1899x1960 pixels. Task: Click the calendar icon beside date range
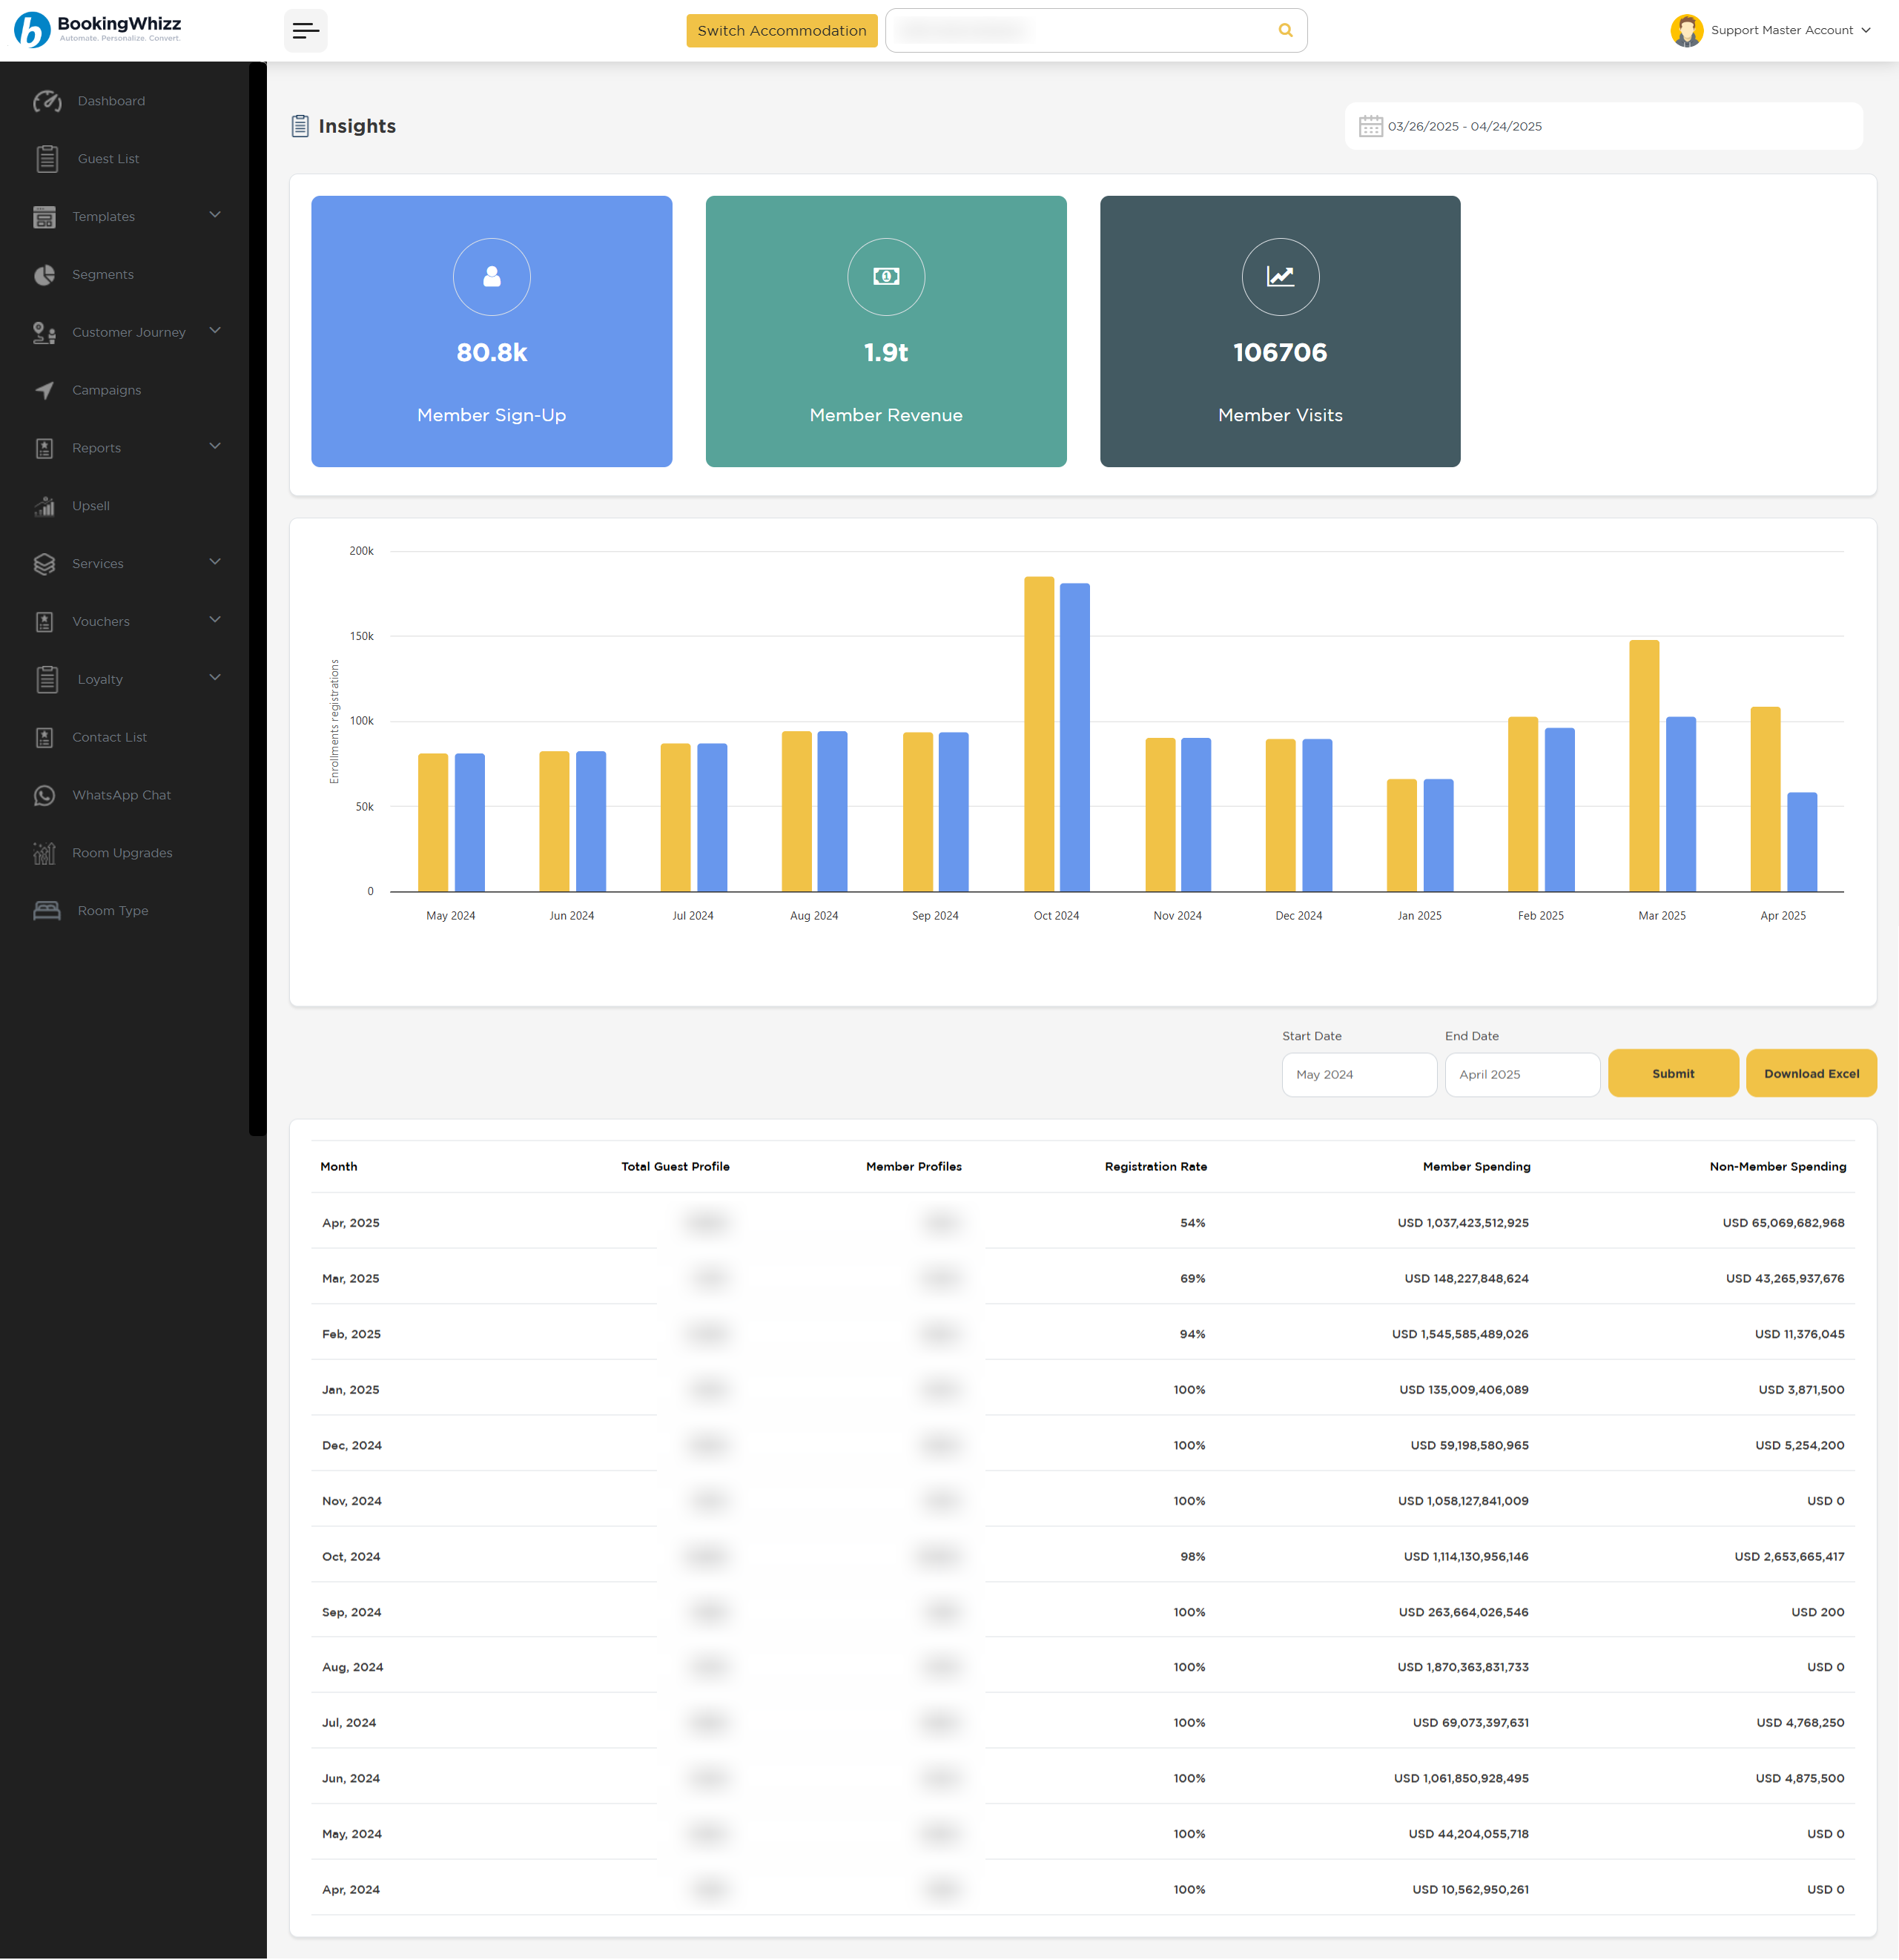[1370, 127]
